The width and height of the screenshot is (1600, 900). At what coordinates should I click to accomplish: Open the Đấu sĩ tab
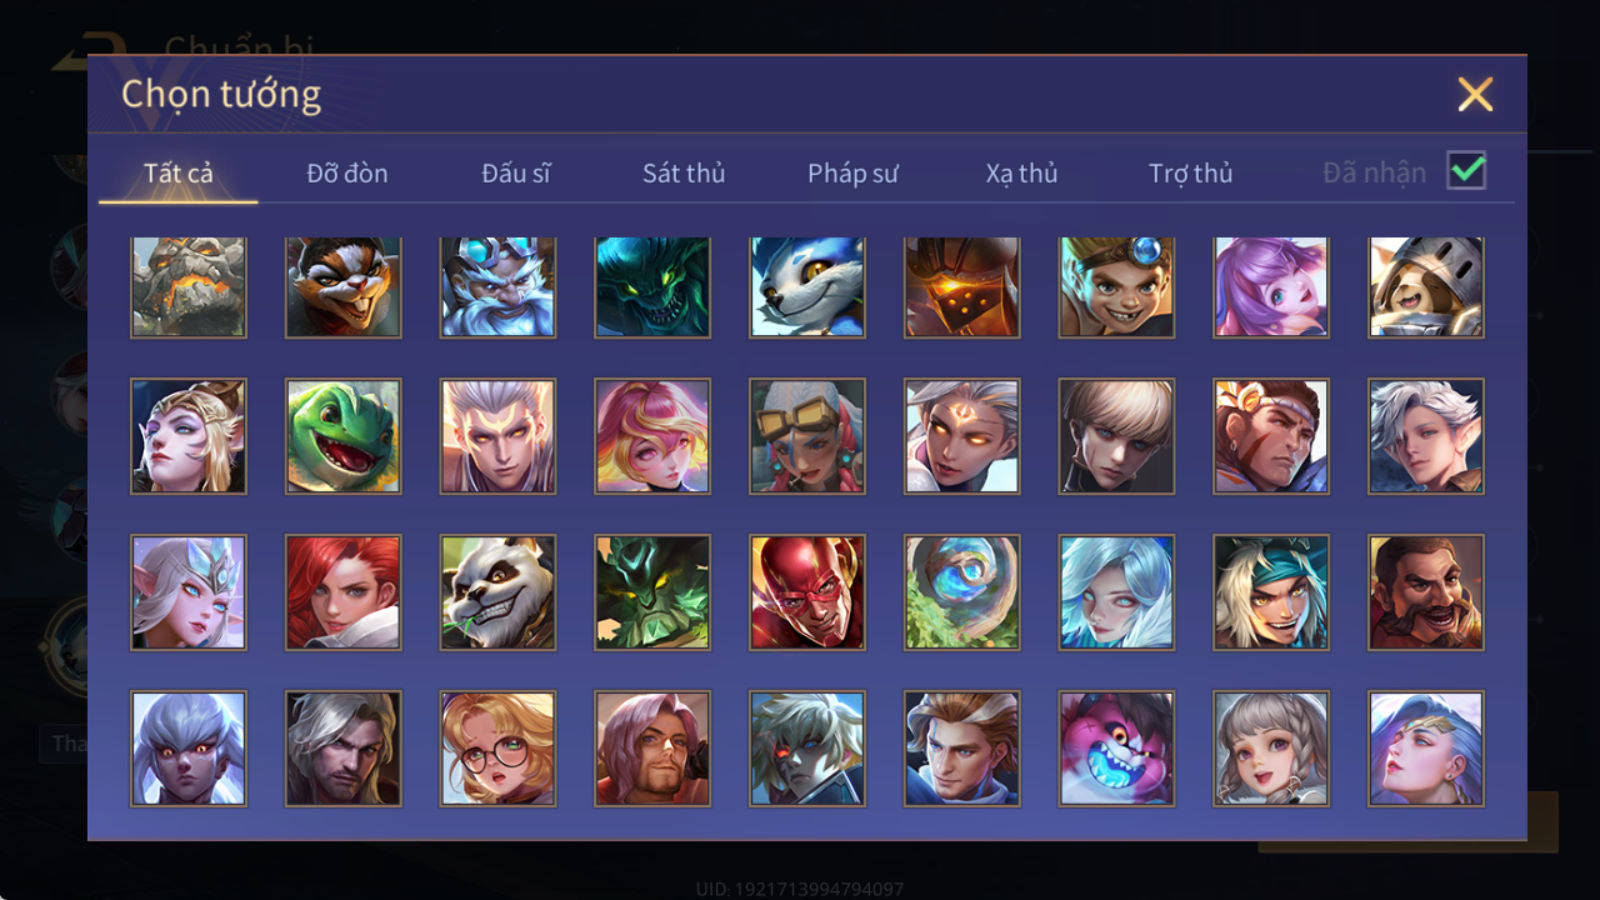516,173
